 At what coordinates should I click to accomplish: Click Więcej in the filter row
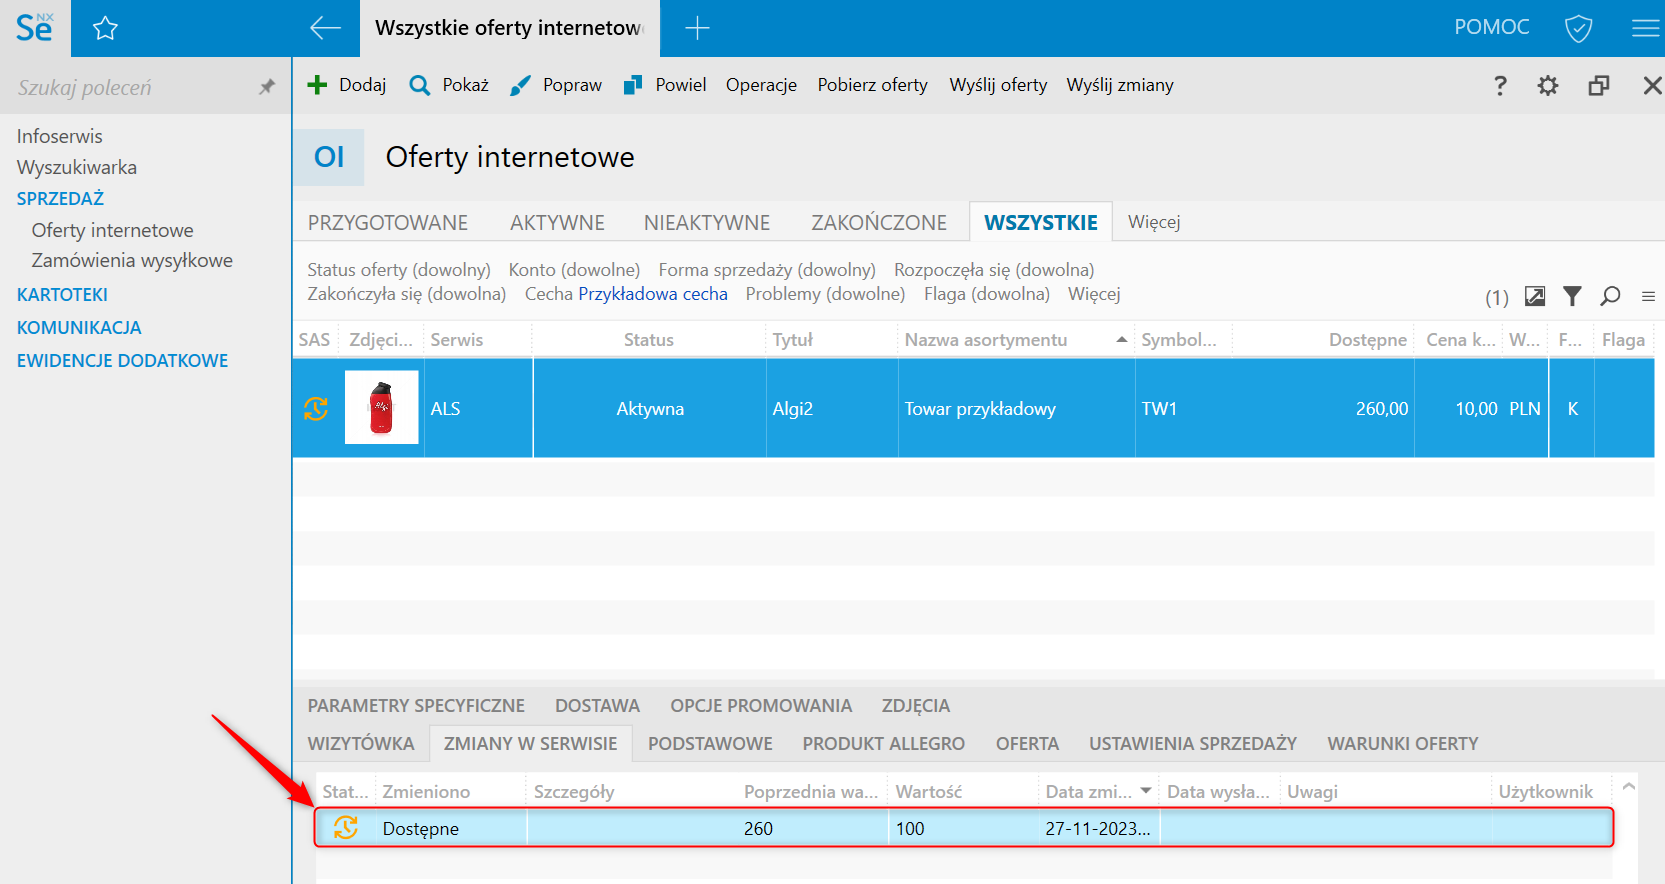pyautogui.click(x=1094, y=294)
